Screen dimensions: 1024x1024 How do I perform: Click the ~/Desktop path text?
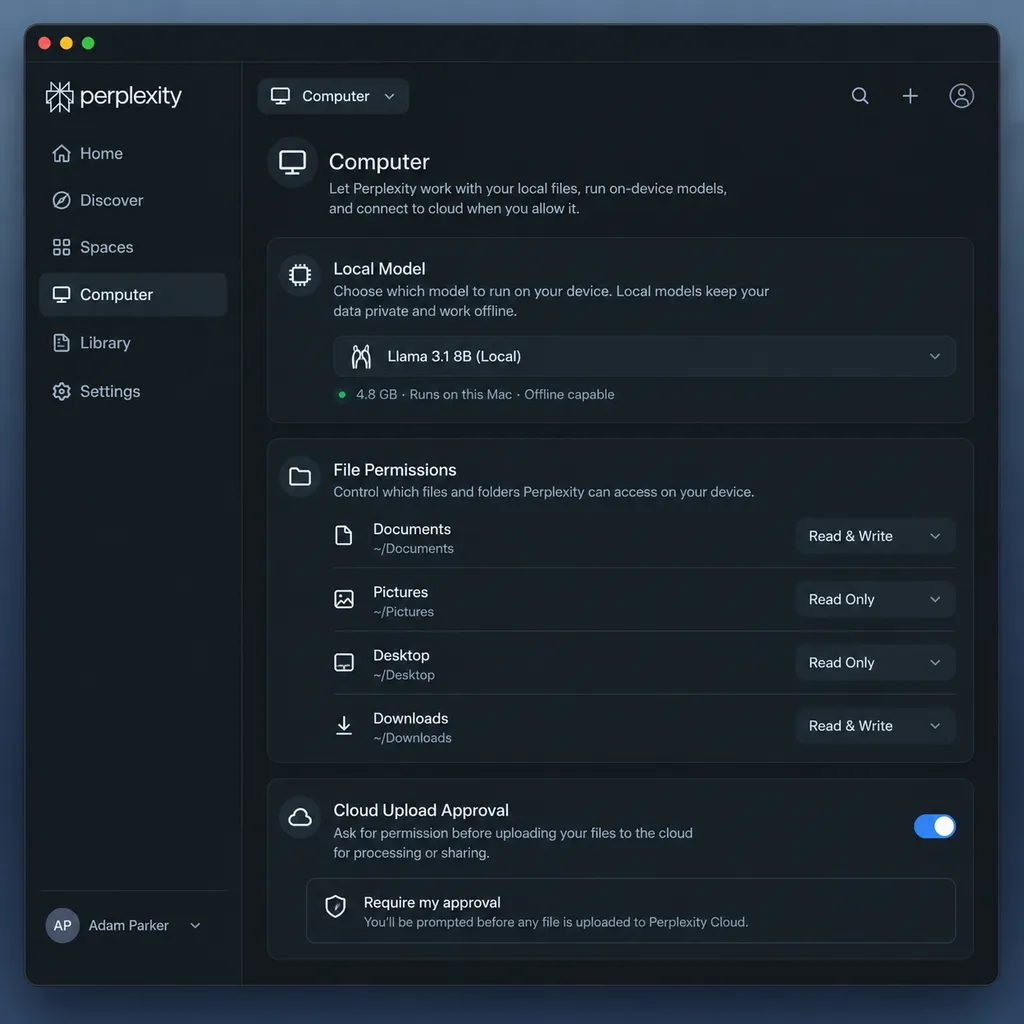click(x=404, y=675)
